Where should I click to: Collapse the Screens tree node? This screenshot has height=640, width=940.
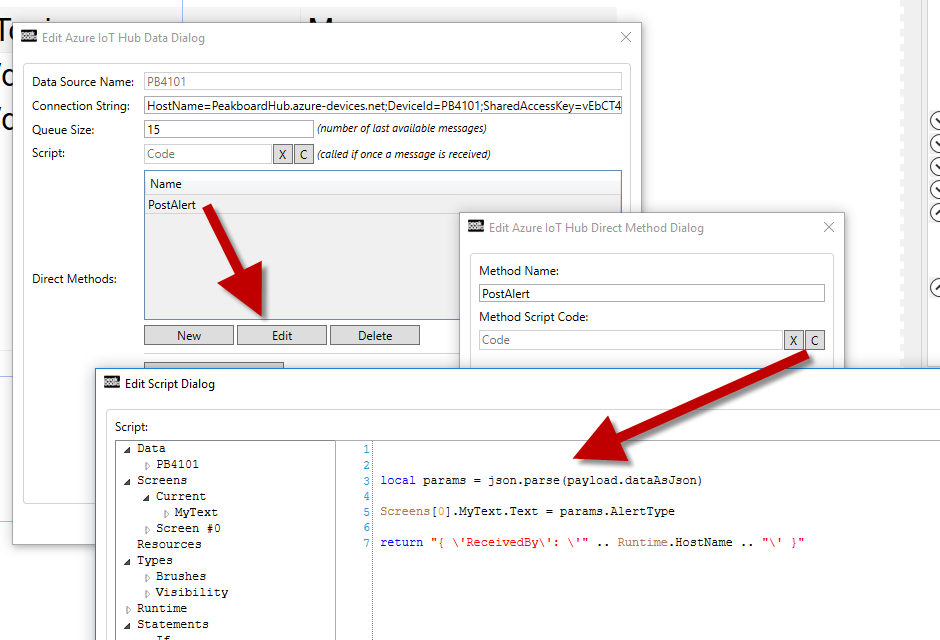point(127,481)
